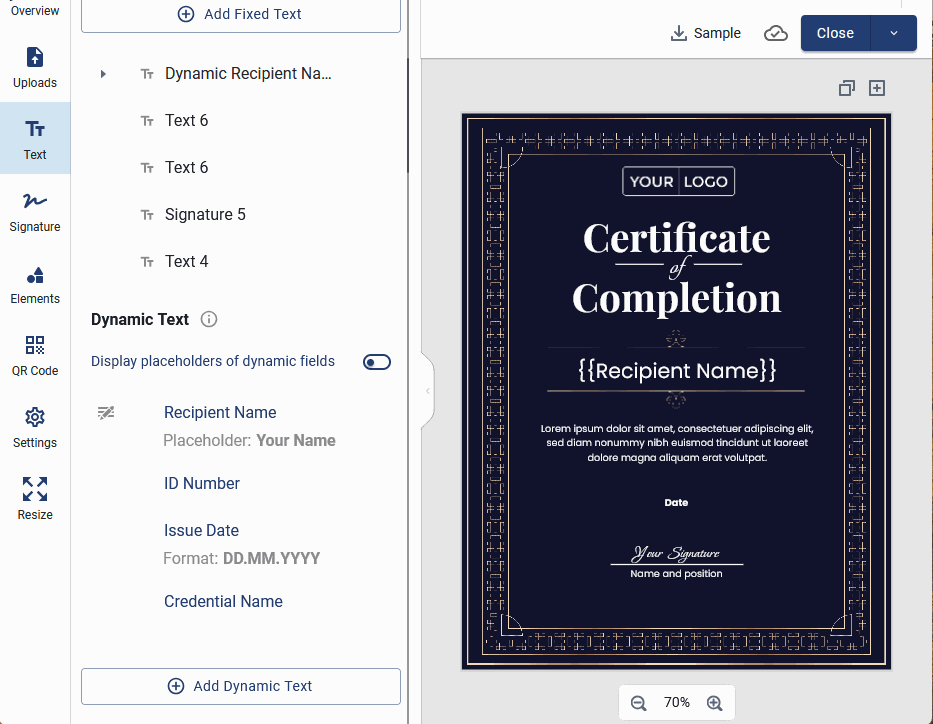The height and width of the screenshot is (724, 933).
Task: Click the duplicate page icon above the certificate
Action: point(846,88)
